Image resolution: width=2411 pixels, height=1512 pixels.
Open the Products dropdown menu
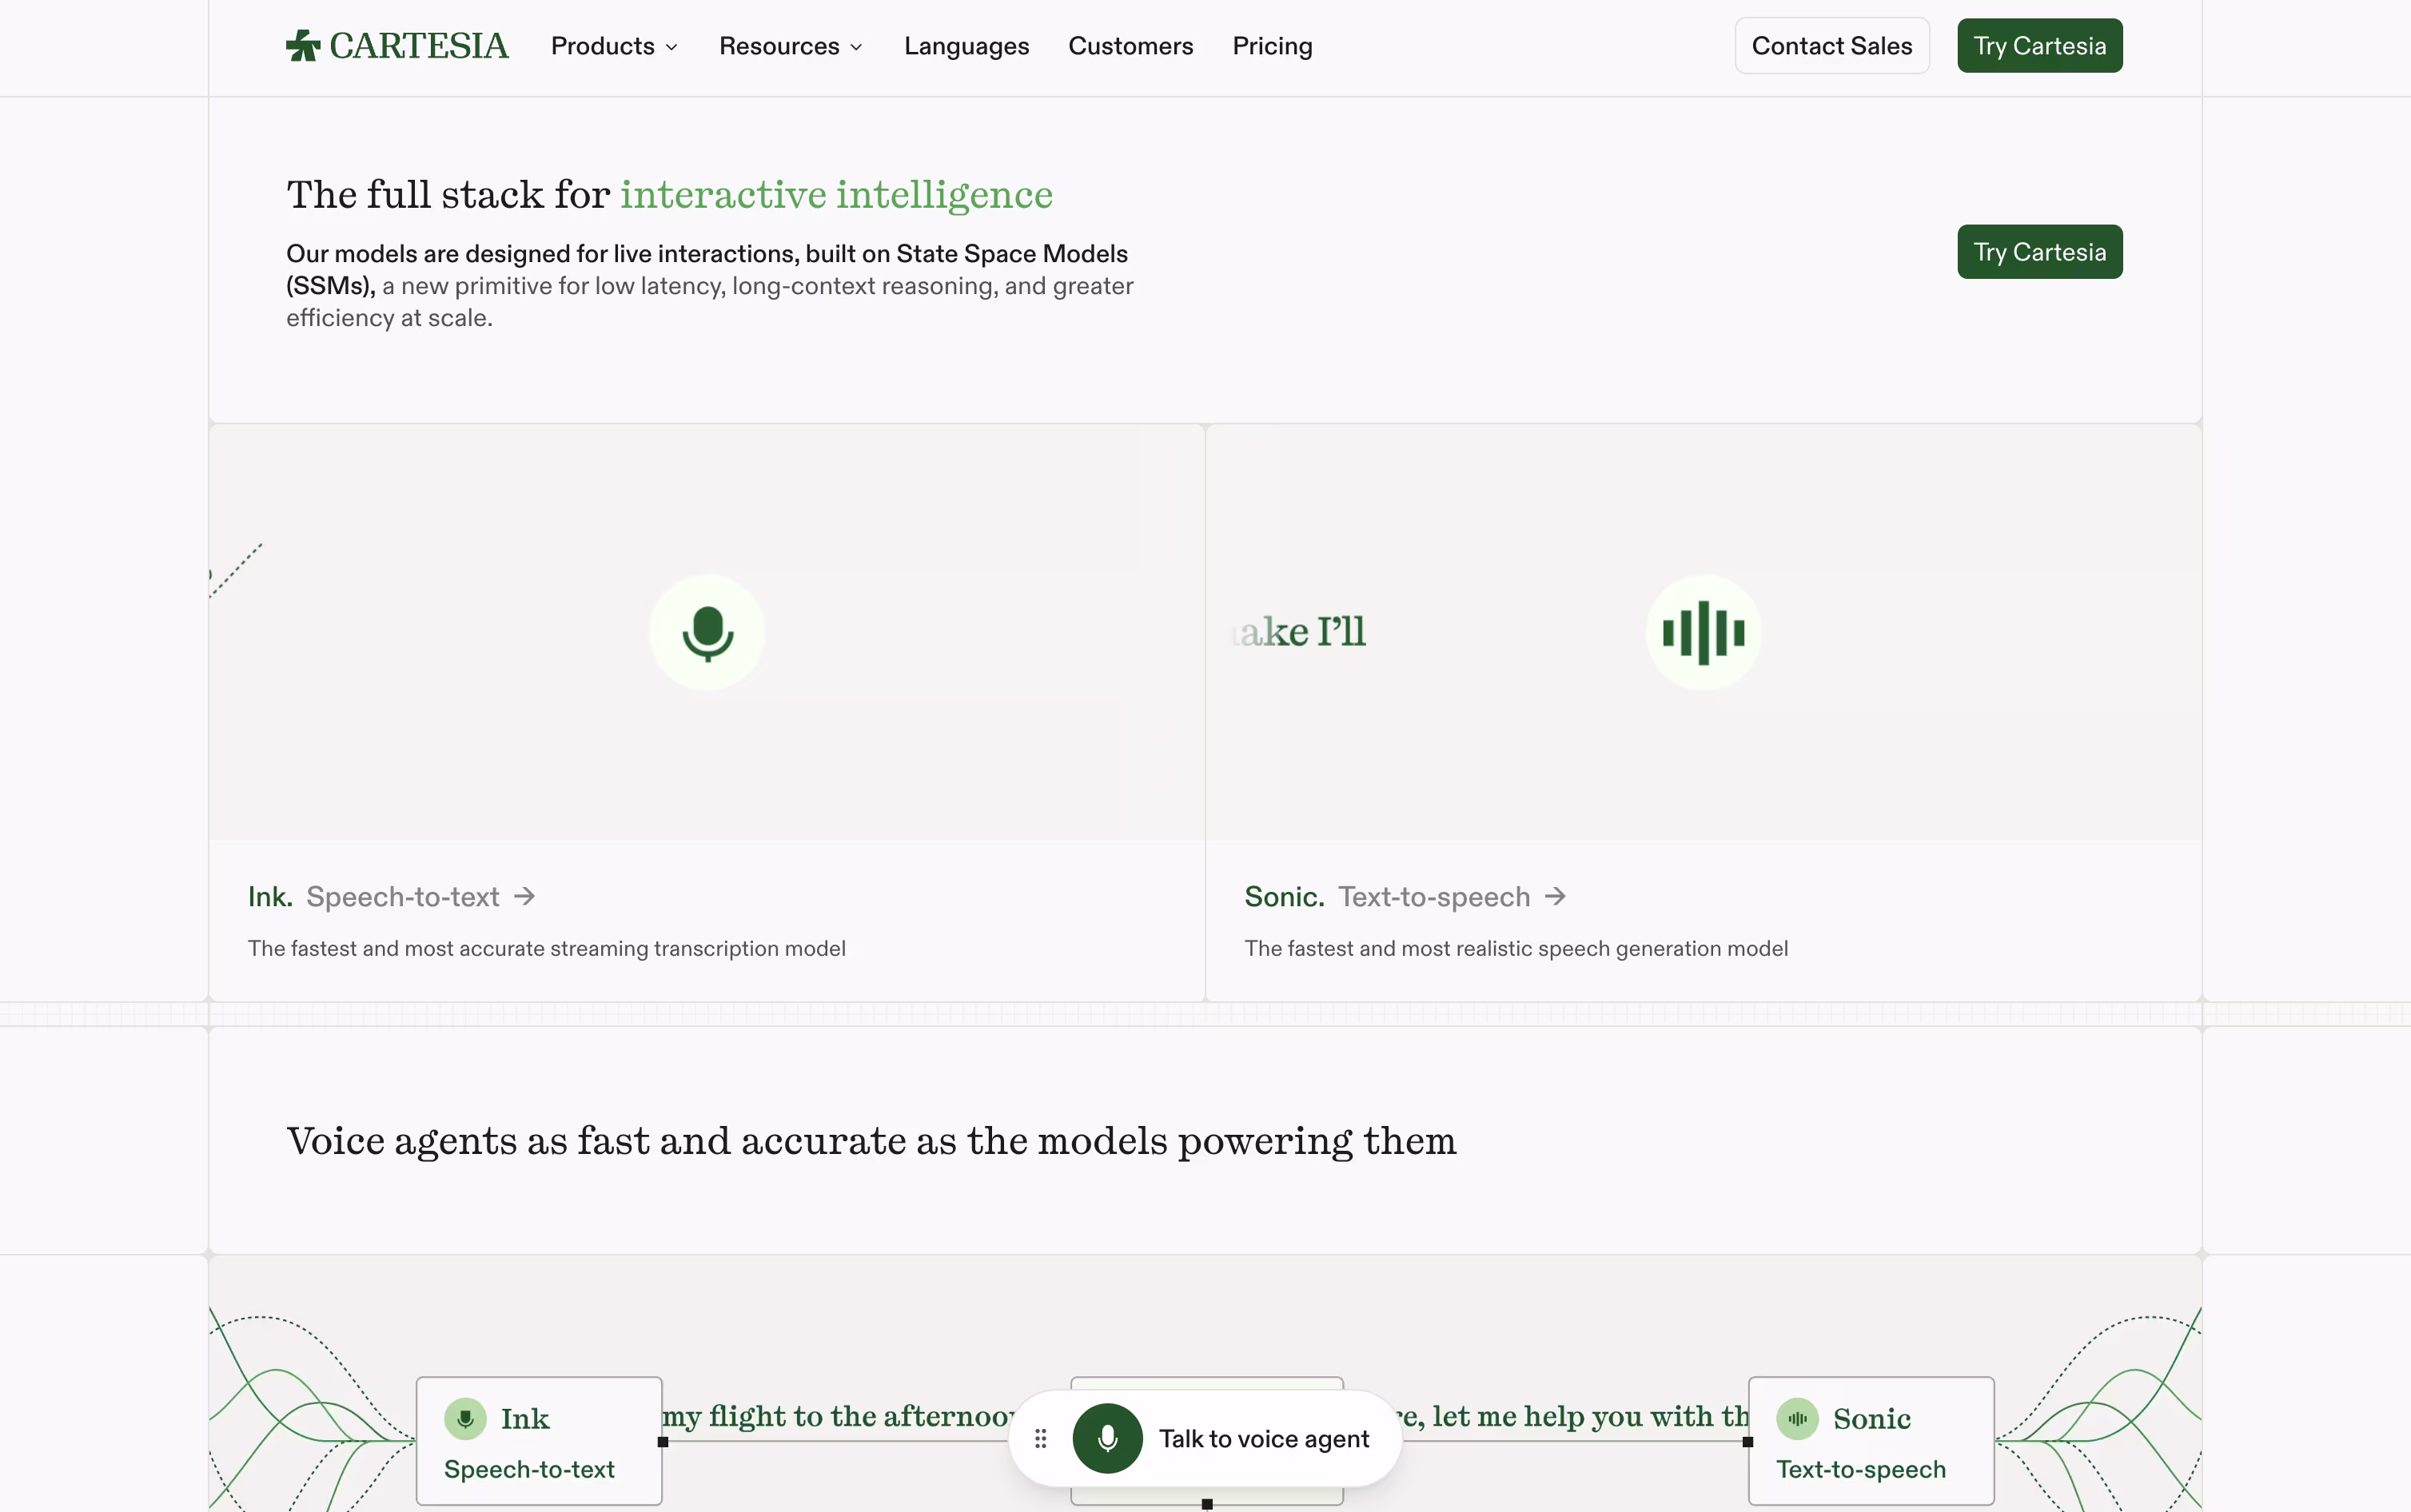[x=615, y=46]
